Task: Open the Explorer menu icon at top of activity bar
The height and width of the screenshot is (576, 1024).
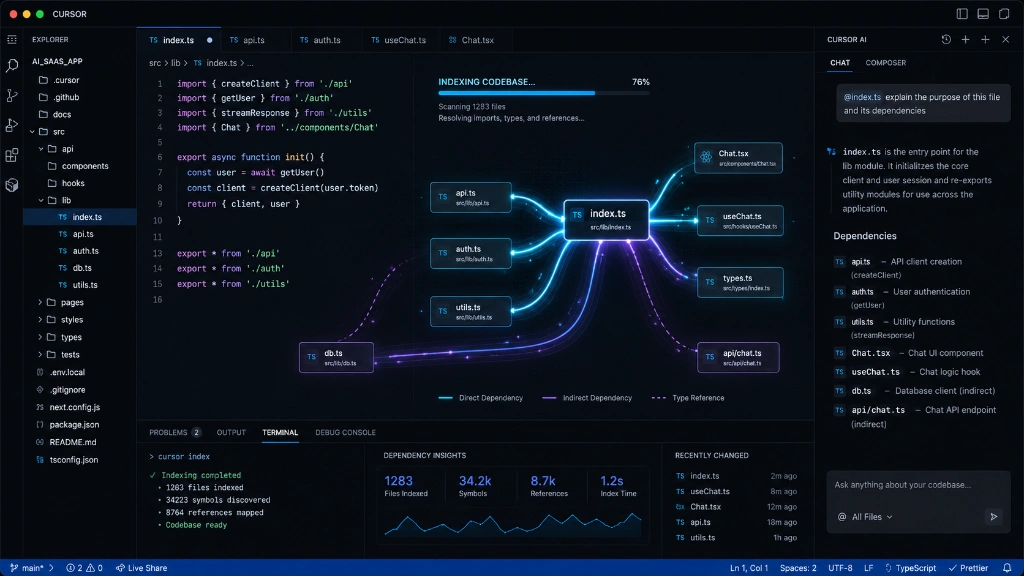Action: tap(12, 40)
